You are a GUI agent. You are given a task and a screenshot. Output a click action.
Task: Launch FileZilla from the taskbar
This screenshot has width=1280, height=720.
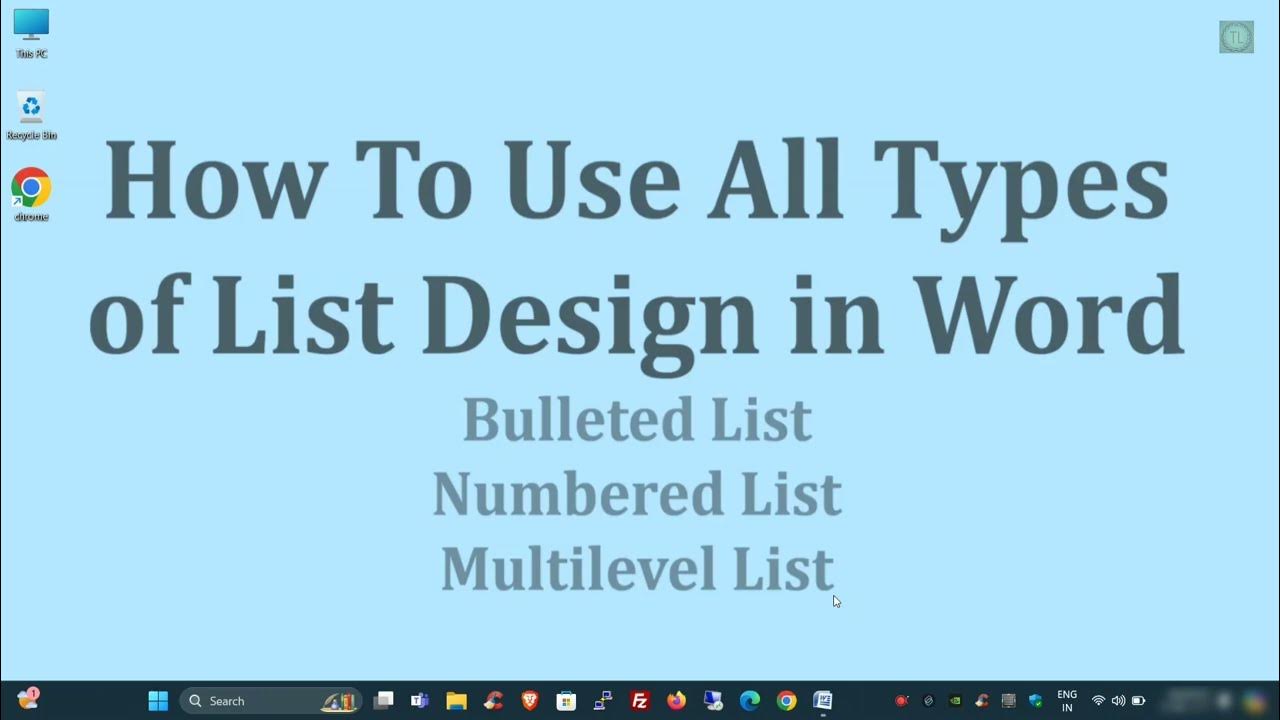coord(640,701)
